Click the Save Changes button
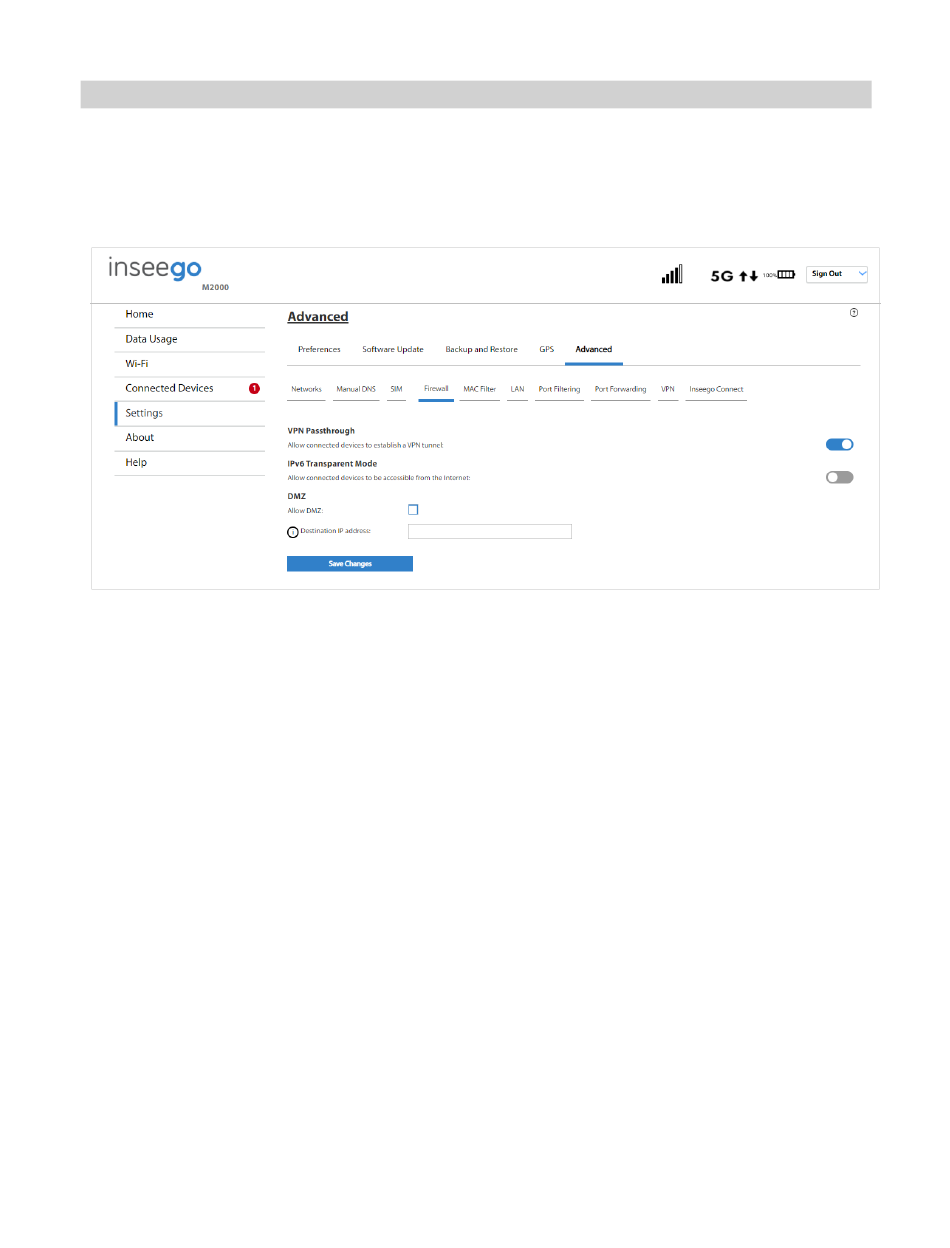Image resolution: width=950 pixels, height=1248 pixels. 350,564
